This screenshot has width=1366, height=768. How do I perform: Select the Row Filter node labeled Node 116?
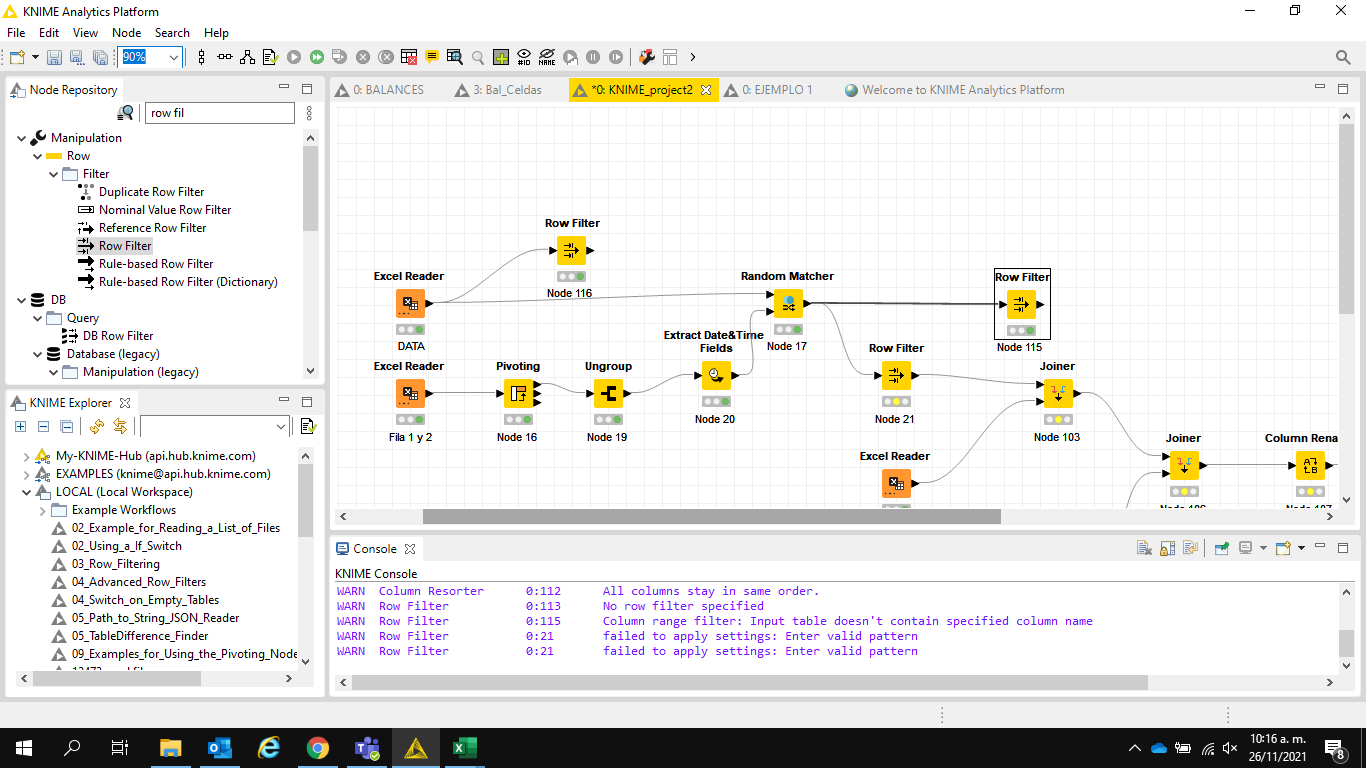click(571, 251)
